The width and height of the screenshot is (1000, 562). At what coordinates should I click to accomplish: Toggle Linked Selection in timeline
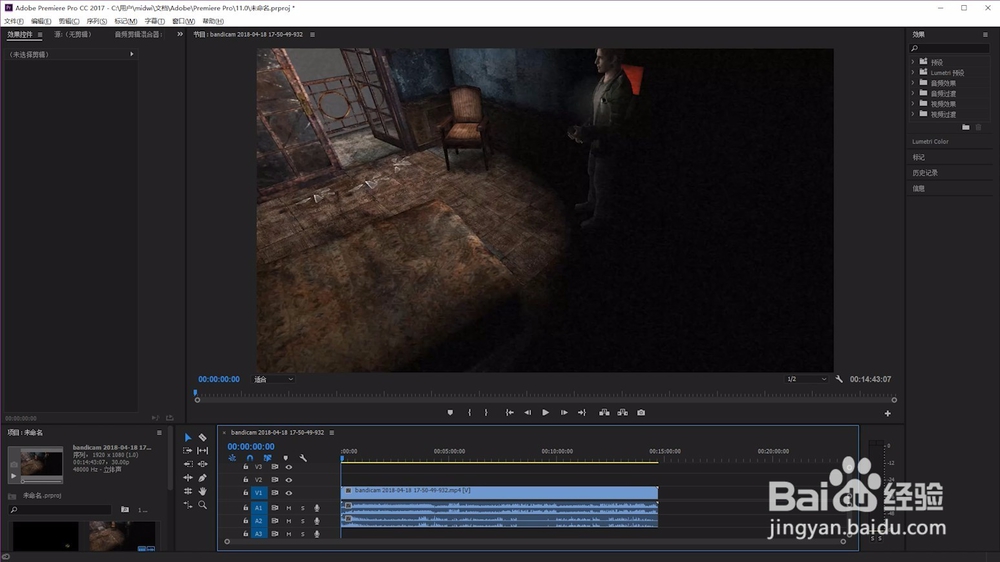[x=267, y=458]
